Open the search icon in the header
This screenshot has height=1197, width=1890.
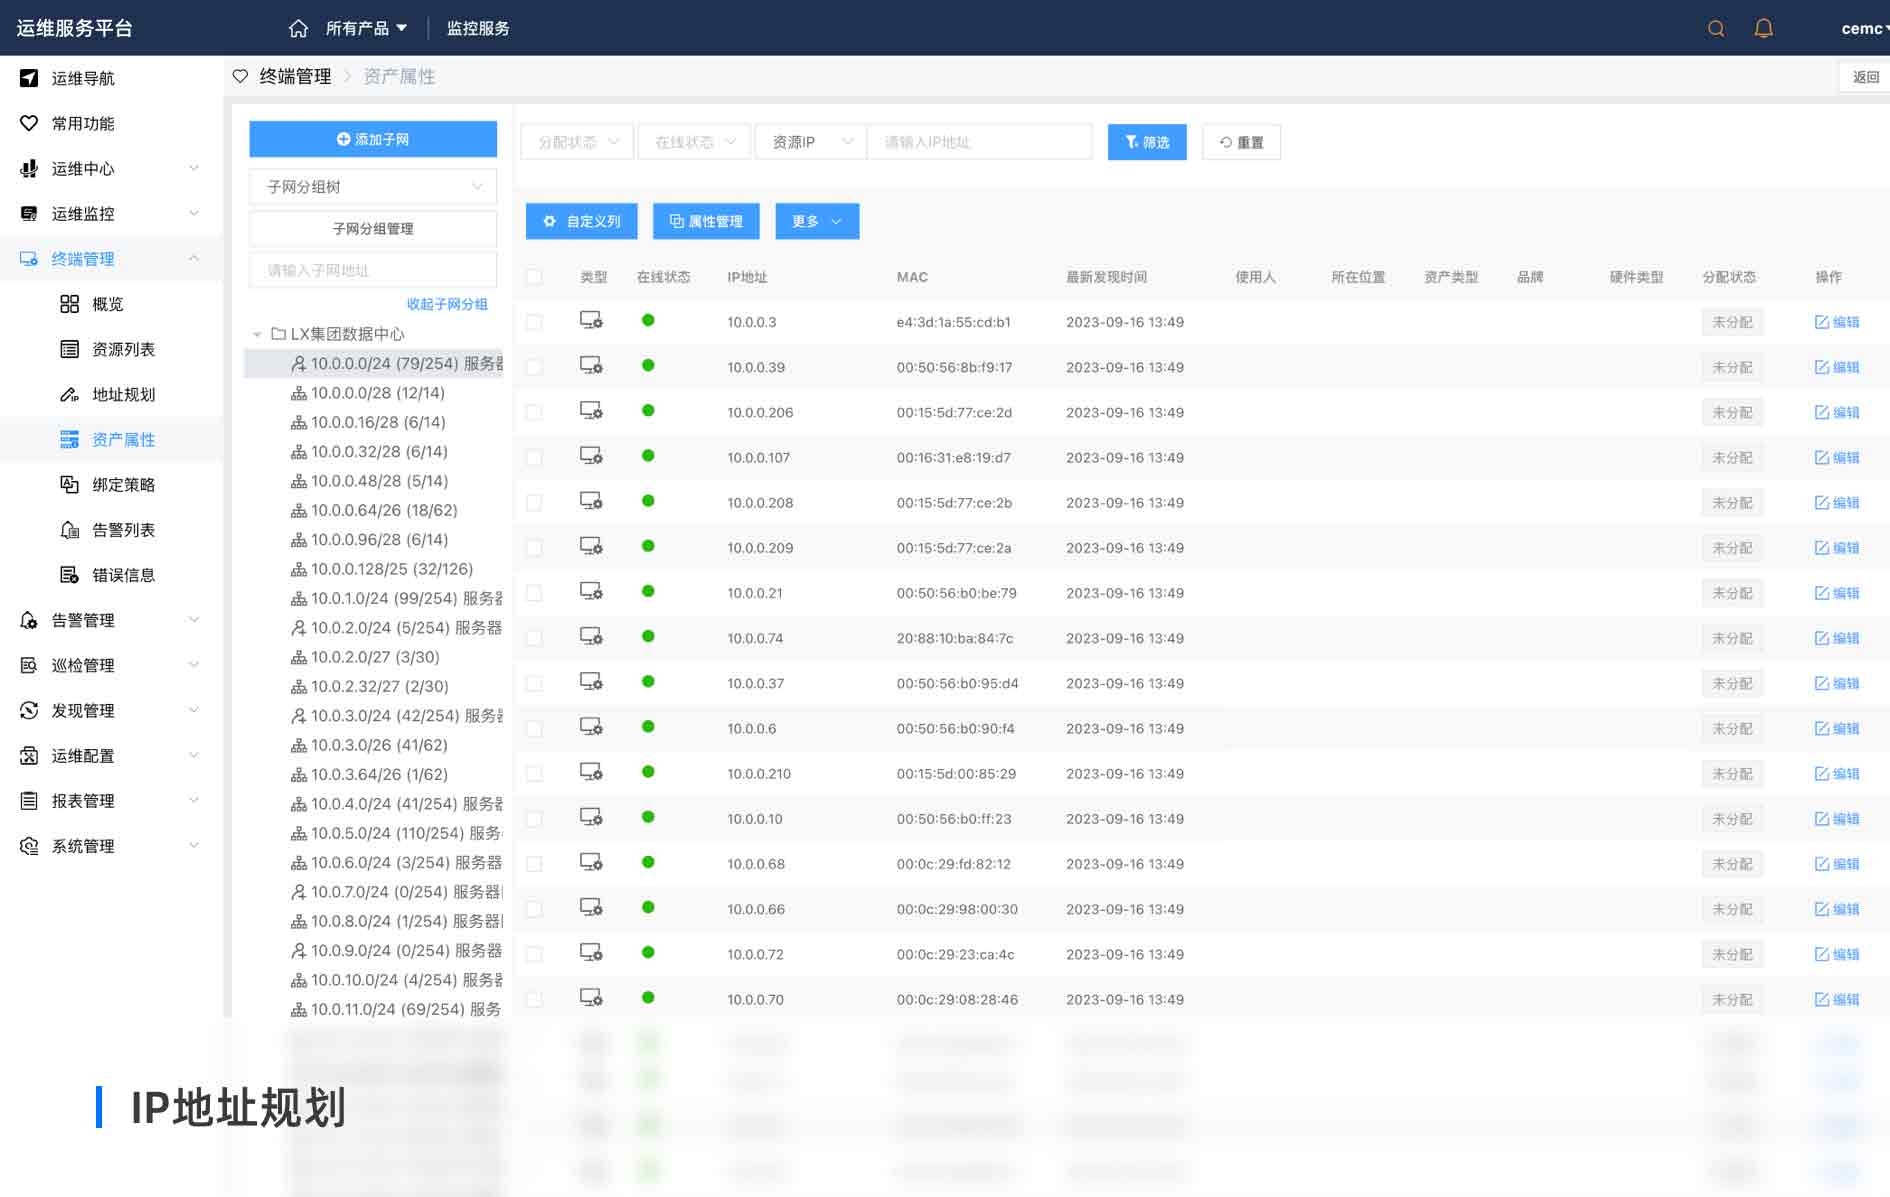pyautogui.click(x=1716, y=28)
